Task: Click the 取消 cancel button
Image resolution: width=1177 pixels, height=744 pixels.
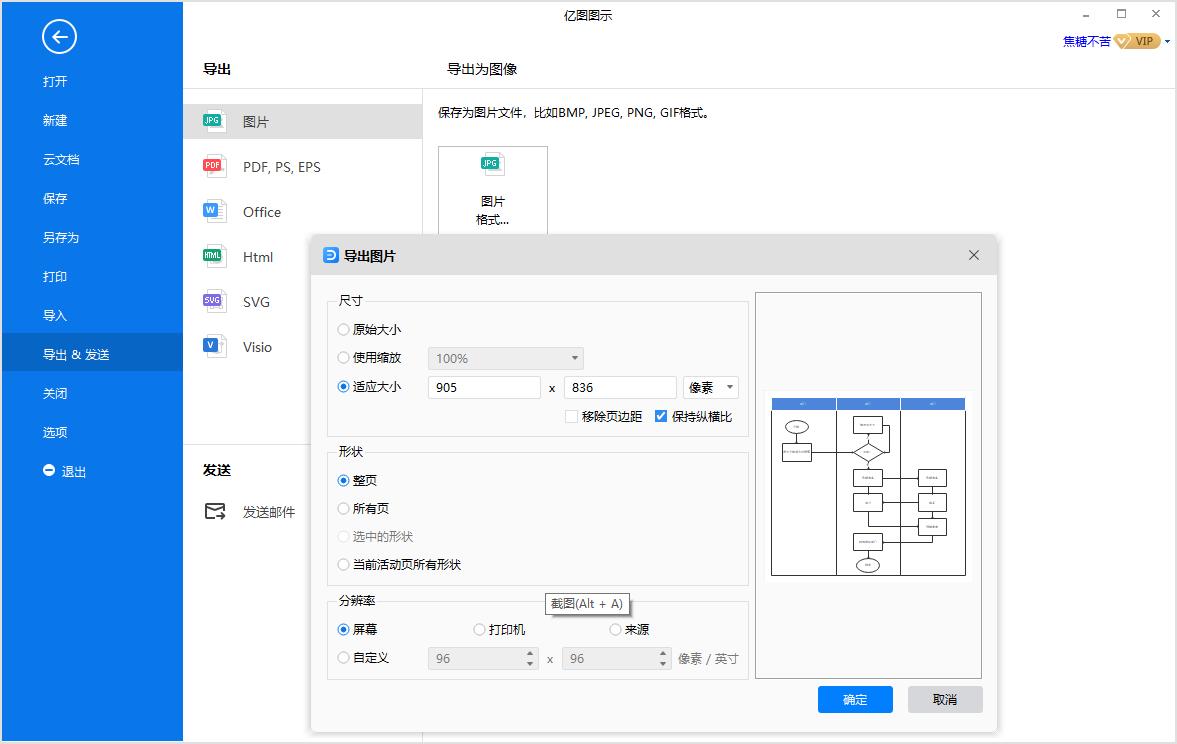Action: [944, 699]
